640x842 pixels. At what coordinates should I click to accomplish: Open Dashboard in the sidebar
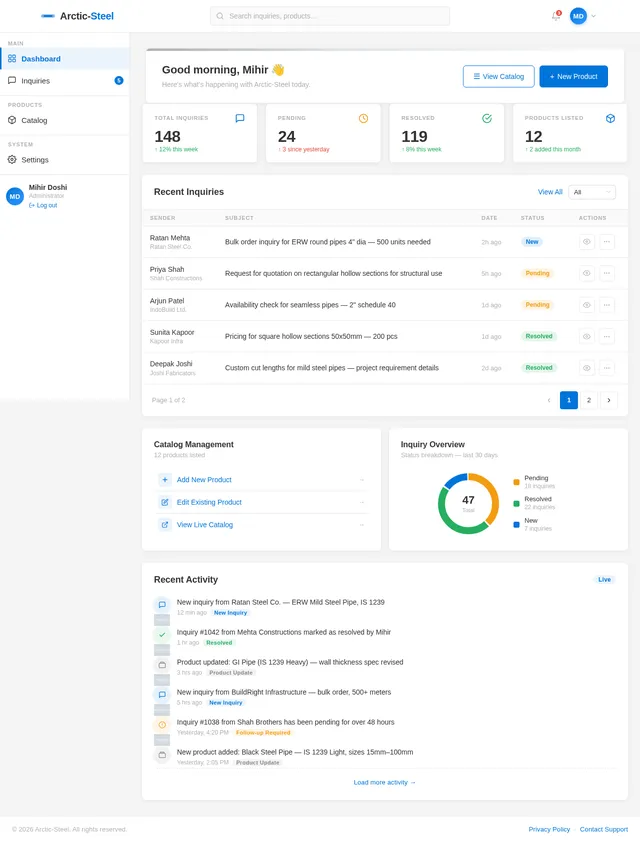coord(64,59)
